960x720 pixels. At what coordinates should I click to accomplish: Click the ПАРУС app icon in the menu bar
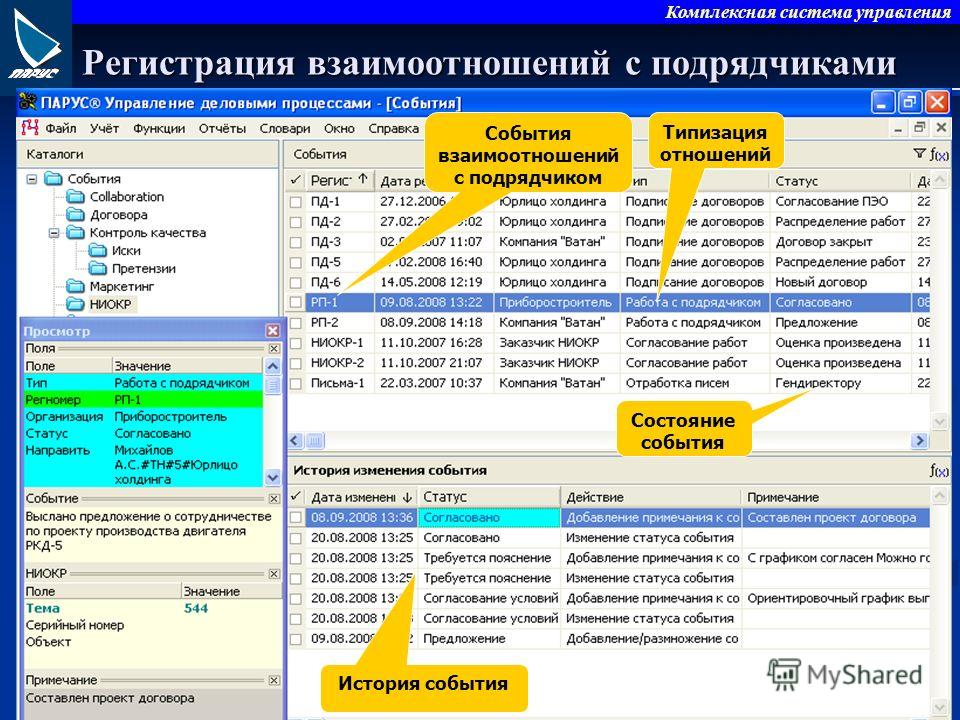(x=29, y=128)
